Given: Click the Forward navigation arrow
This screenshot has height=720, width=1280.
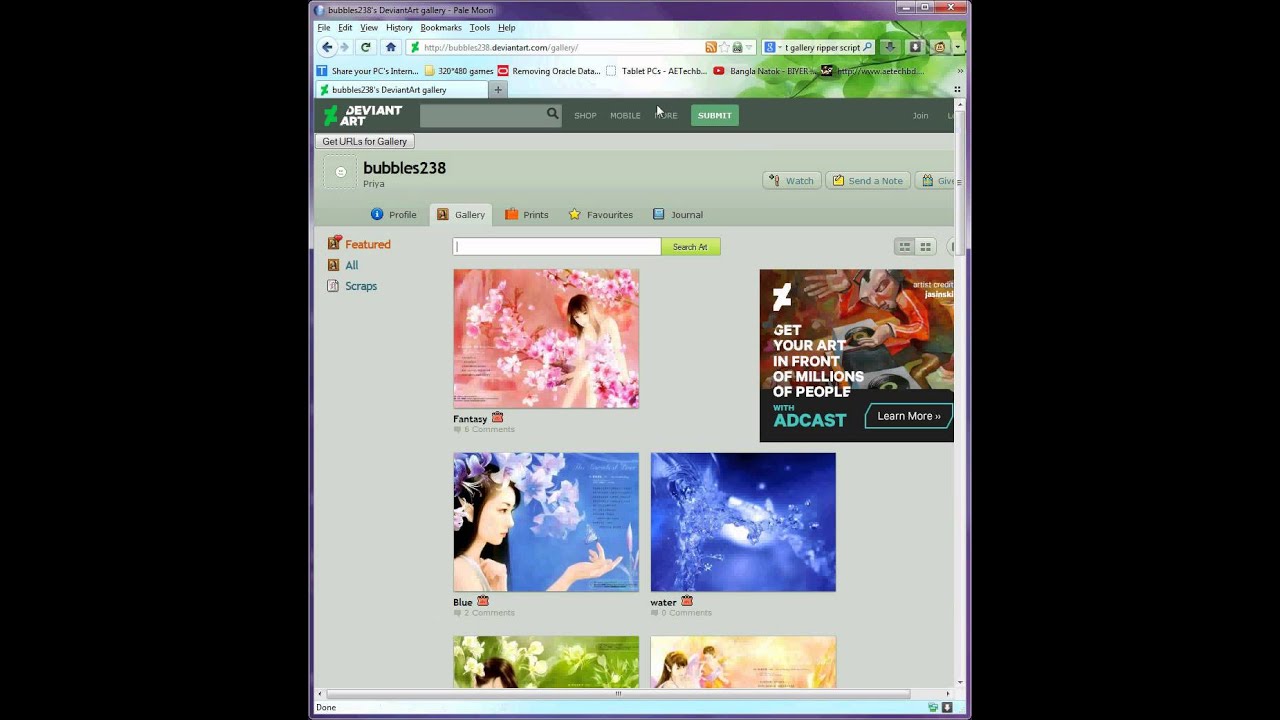Looking at the screenshot, I should point(344,47).
